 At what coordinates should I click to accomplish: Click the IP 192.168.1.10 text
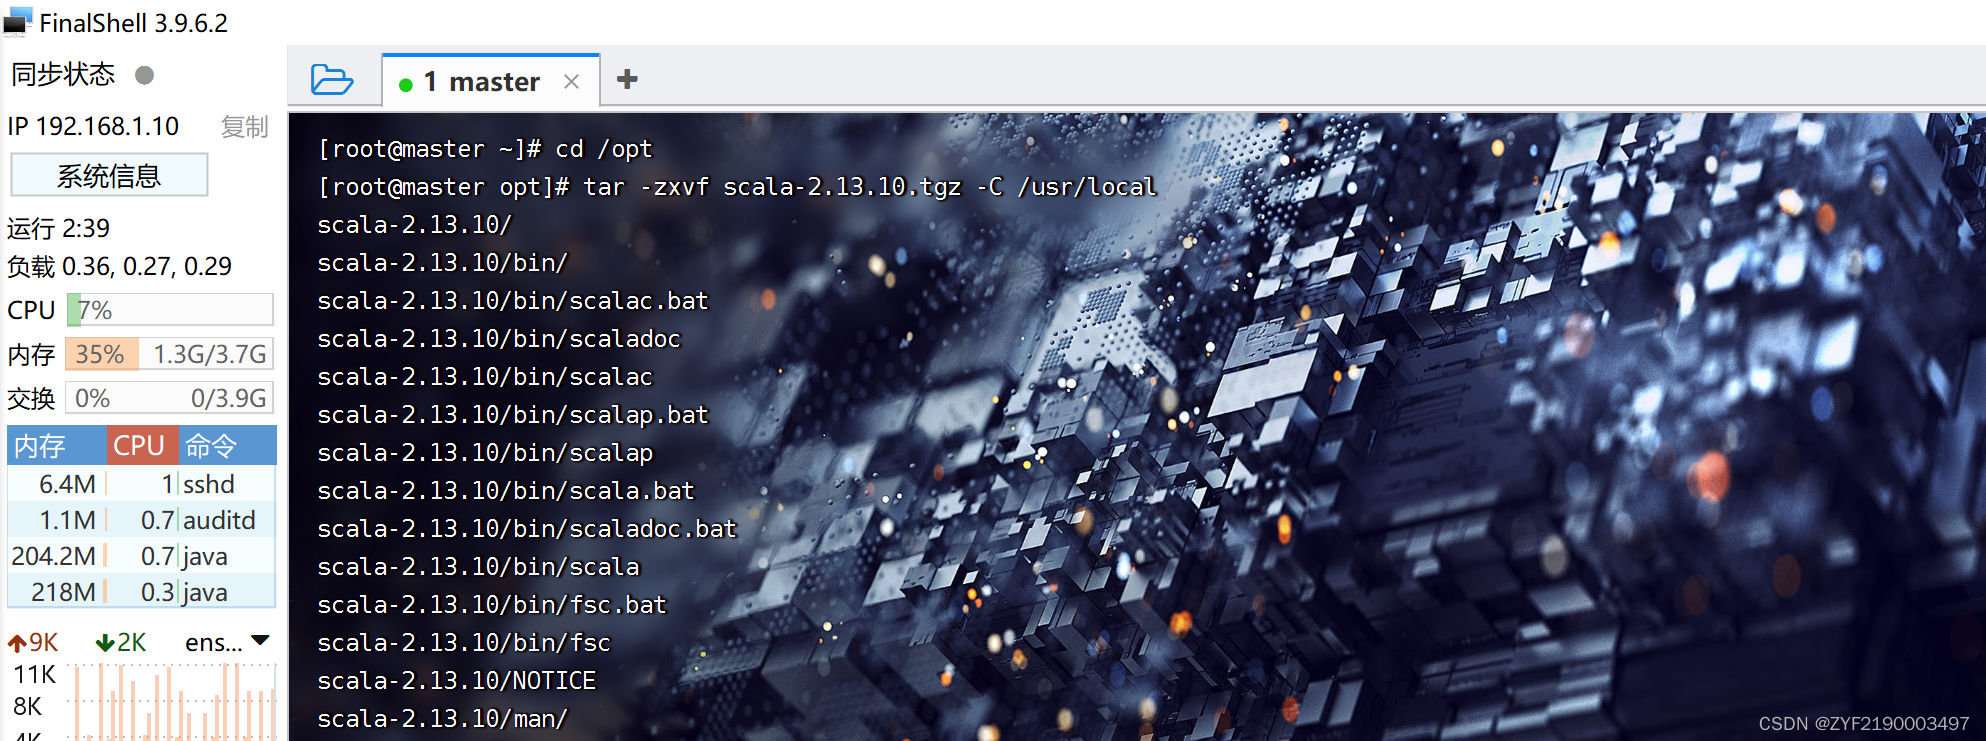pyautogui.click(x=93, y=127)
